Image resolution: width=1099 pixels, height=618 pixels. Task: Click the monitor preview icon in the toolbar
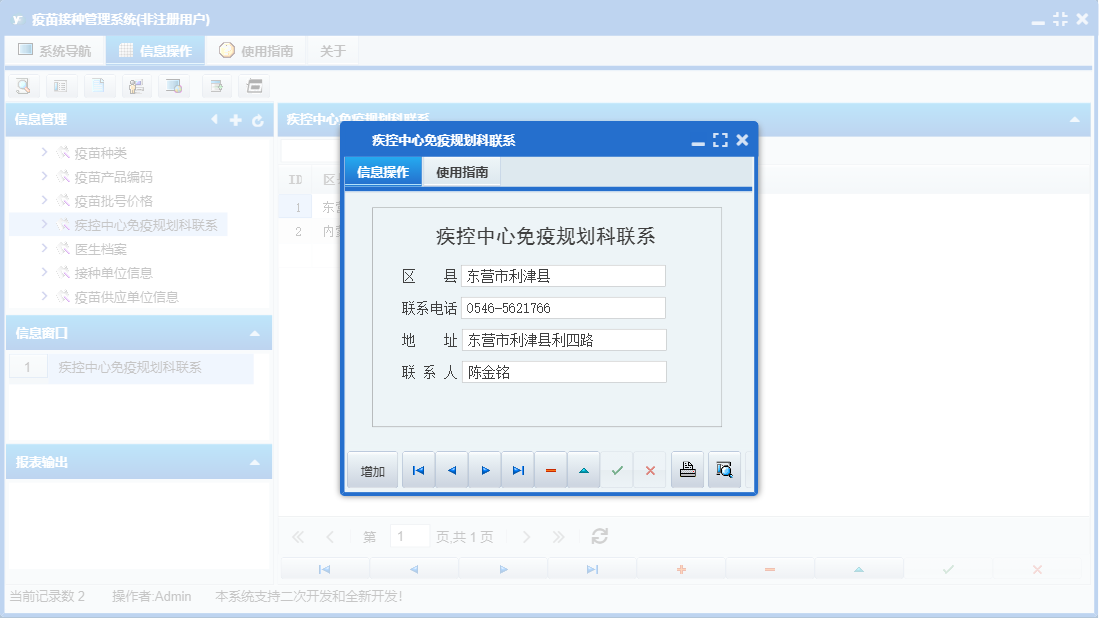click(173, 86)
